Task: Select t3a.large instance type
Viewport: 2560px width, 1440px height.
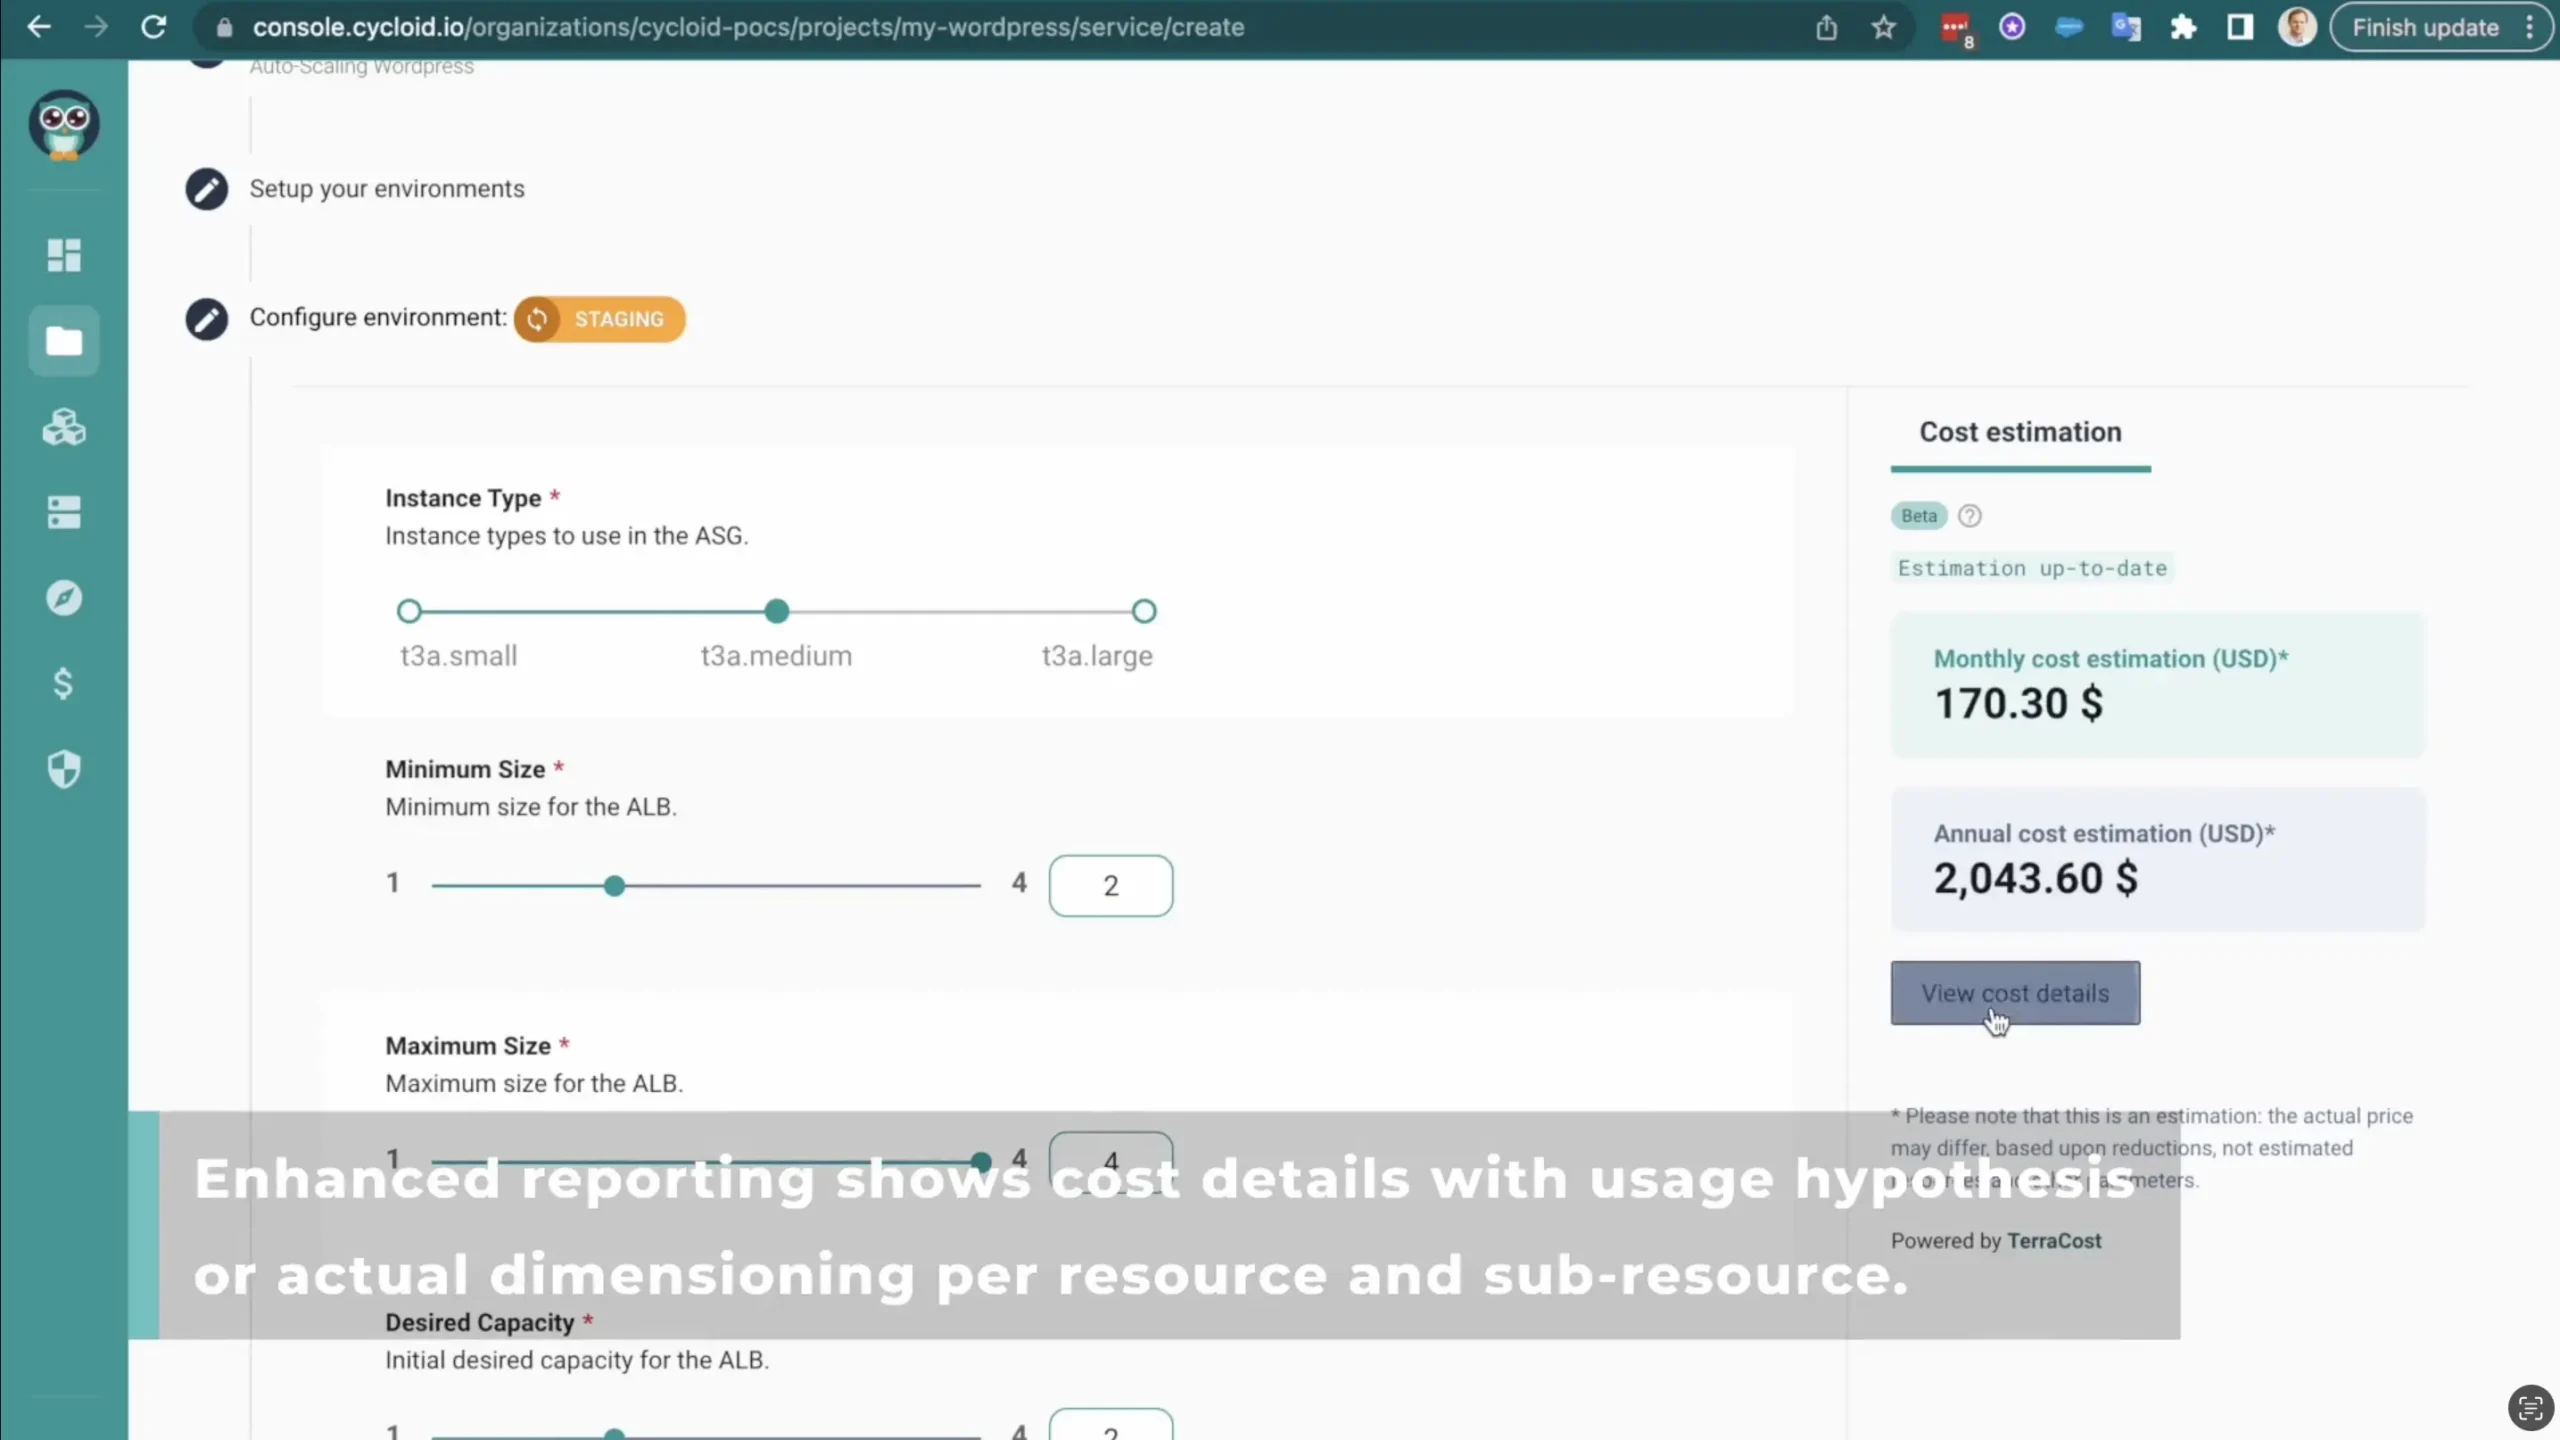Action: point(1144,611)
